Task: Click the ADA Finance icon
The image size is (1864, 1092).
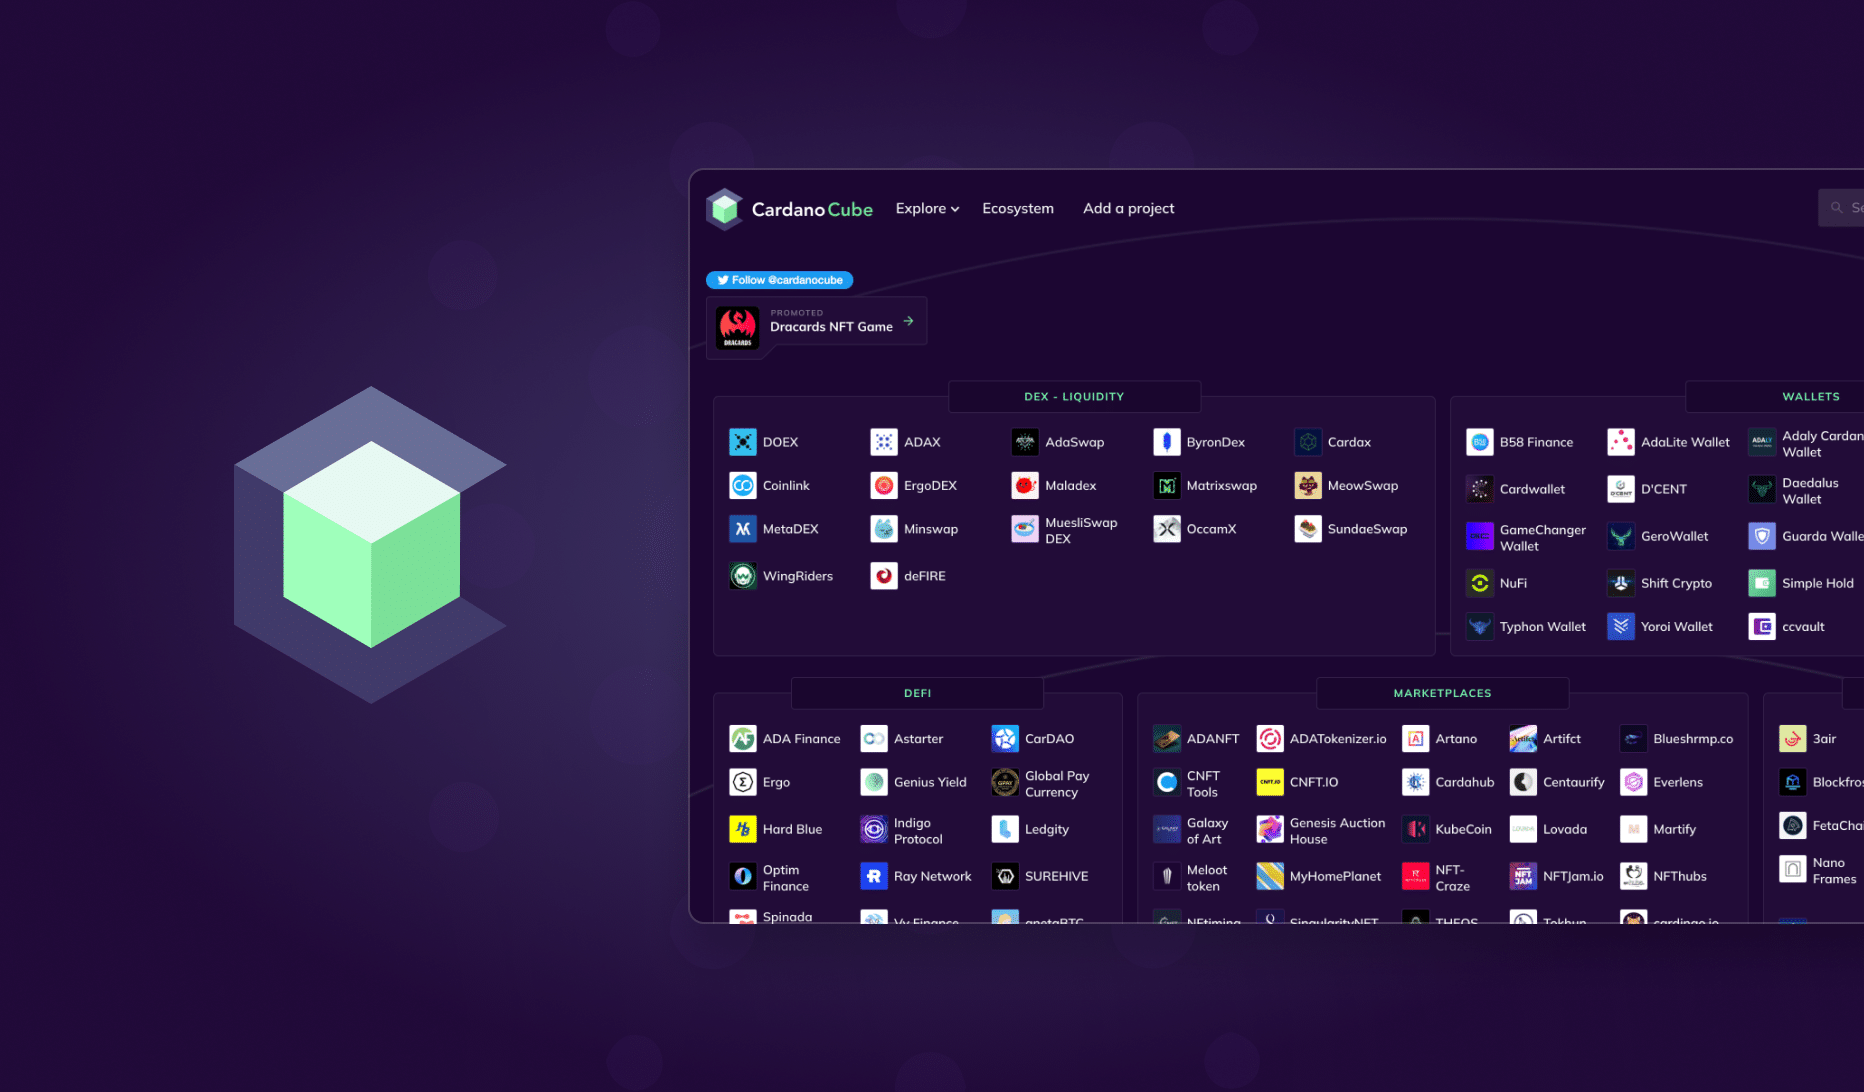Action: [743, 739]
